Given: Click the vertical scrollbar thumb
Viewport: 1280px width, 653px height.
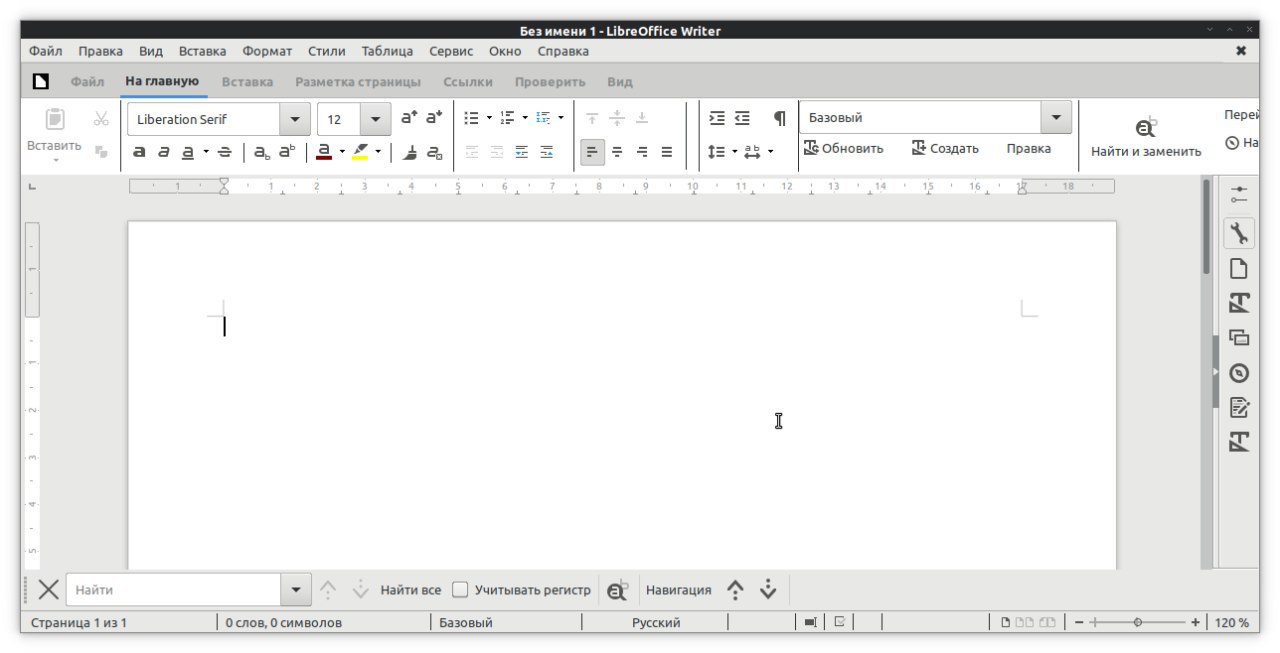Looking at the screenshot, I should point(1207,227).
